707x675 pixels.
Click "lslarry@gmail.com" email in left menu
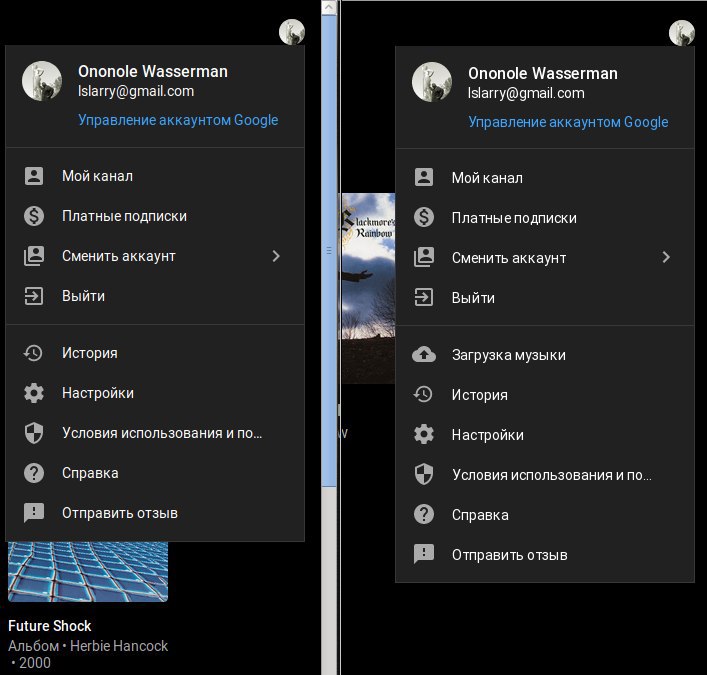point(136,92)
